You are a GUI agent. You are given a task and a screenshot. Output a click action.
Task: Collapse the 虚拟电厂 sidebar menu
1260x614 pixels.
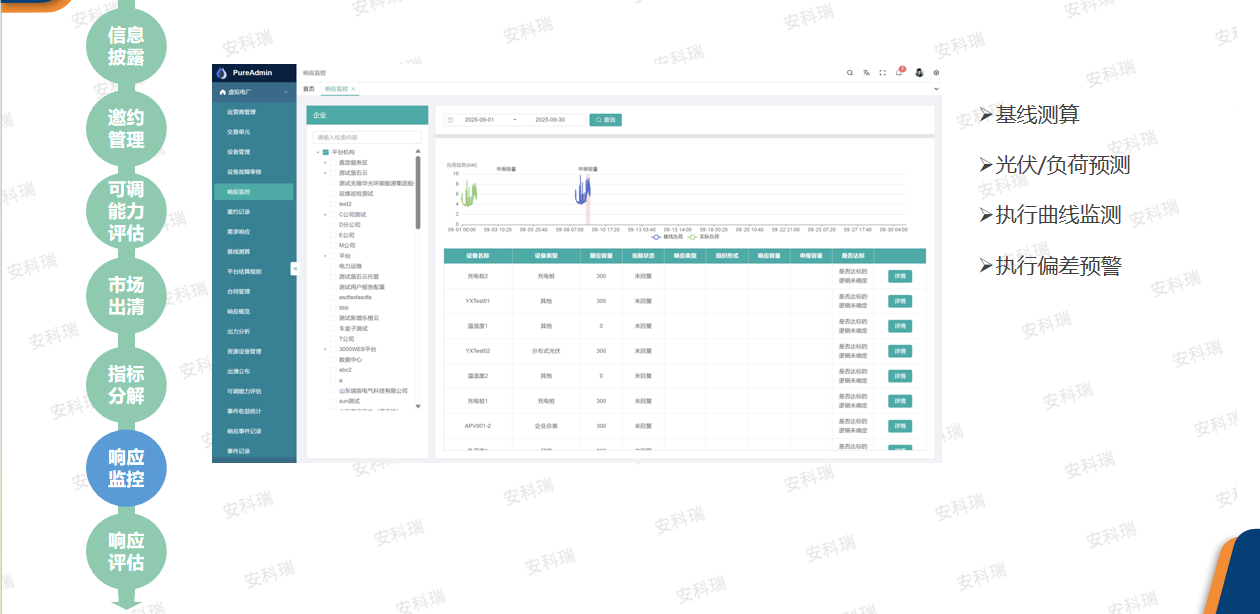click(x=286, y=92)
